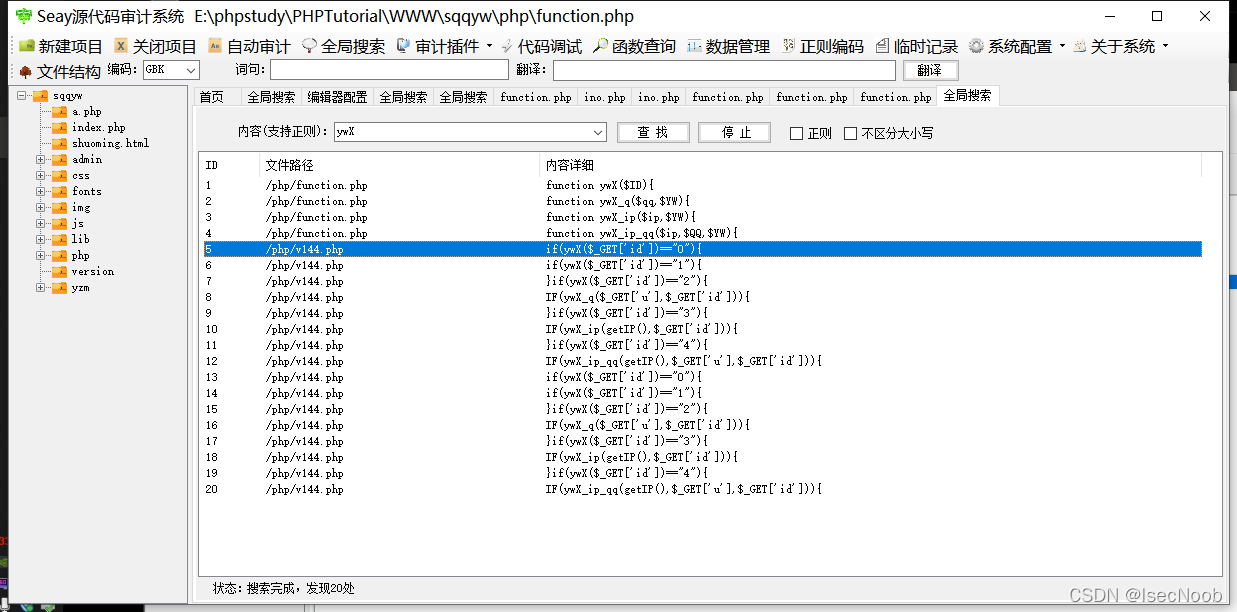This screenshot has width=1237, height=612.
Task: Click the 文件结构 tree icon
Action: coord(25,71)
